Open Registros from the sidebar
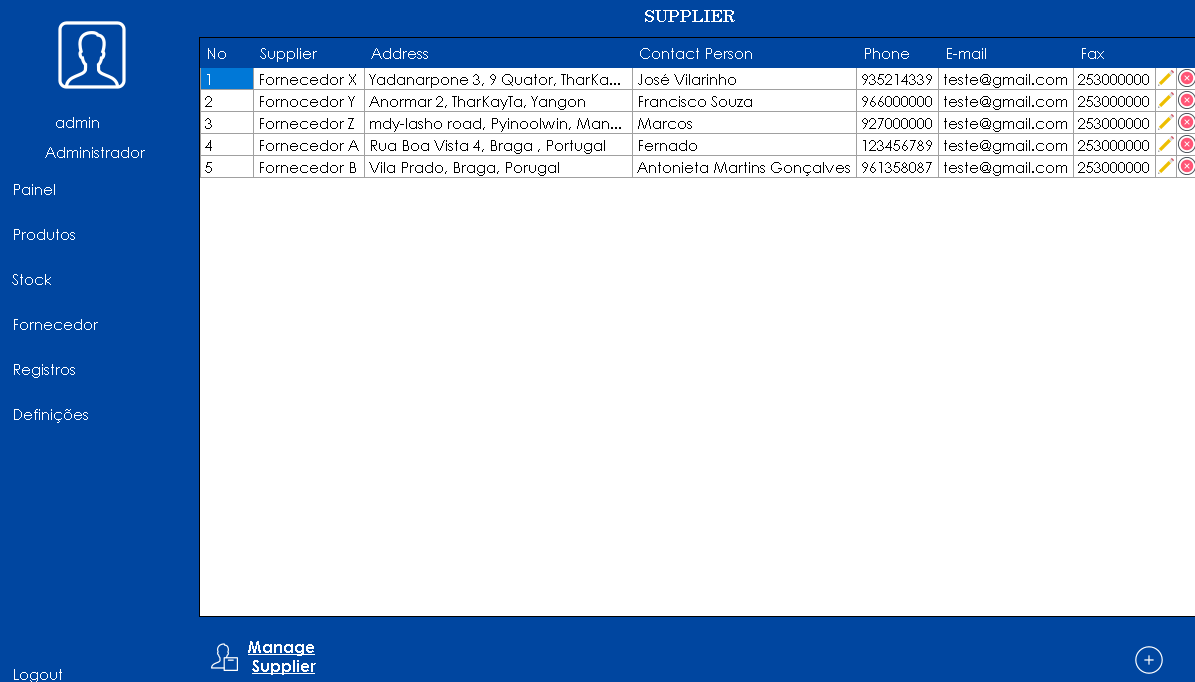 click(44, 370)
